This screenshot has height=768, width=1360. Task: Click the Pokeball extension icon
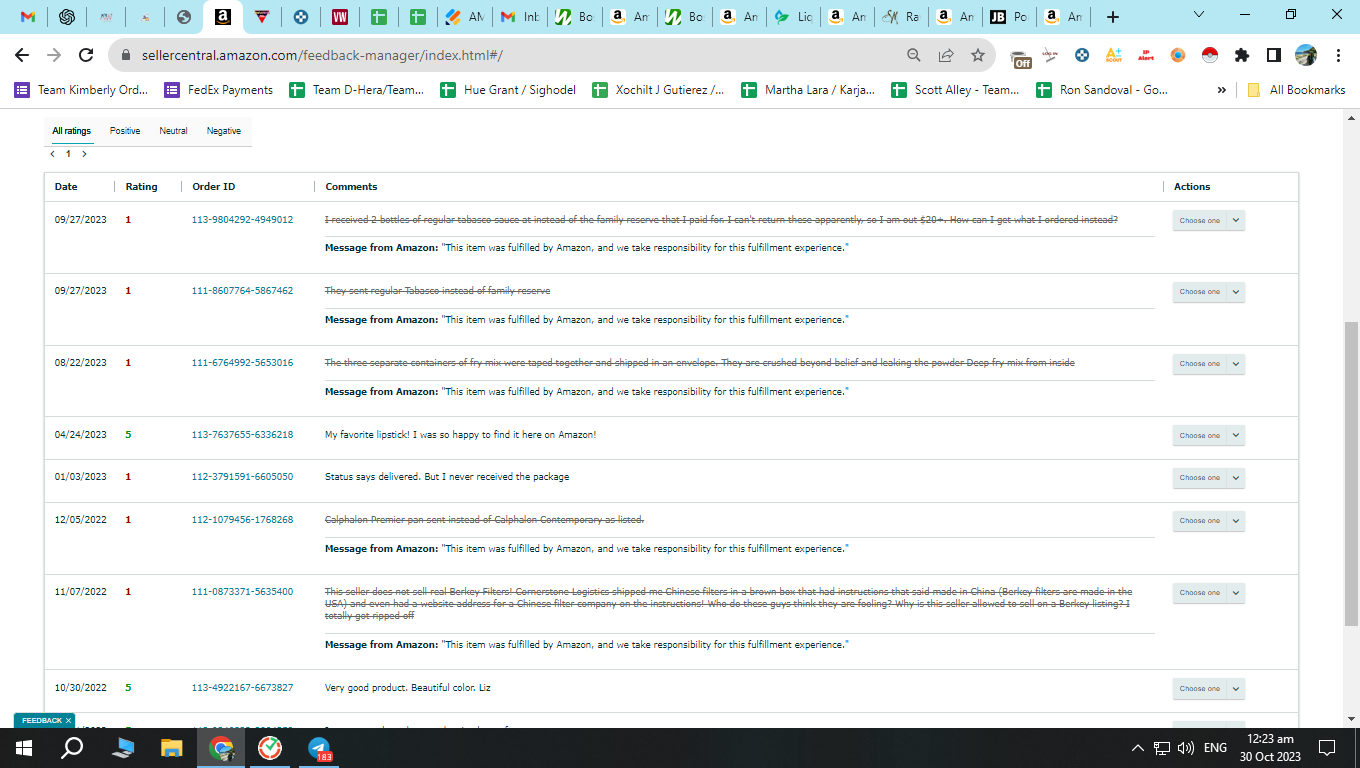1210,55
